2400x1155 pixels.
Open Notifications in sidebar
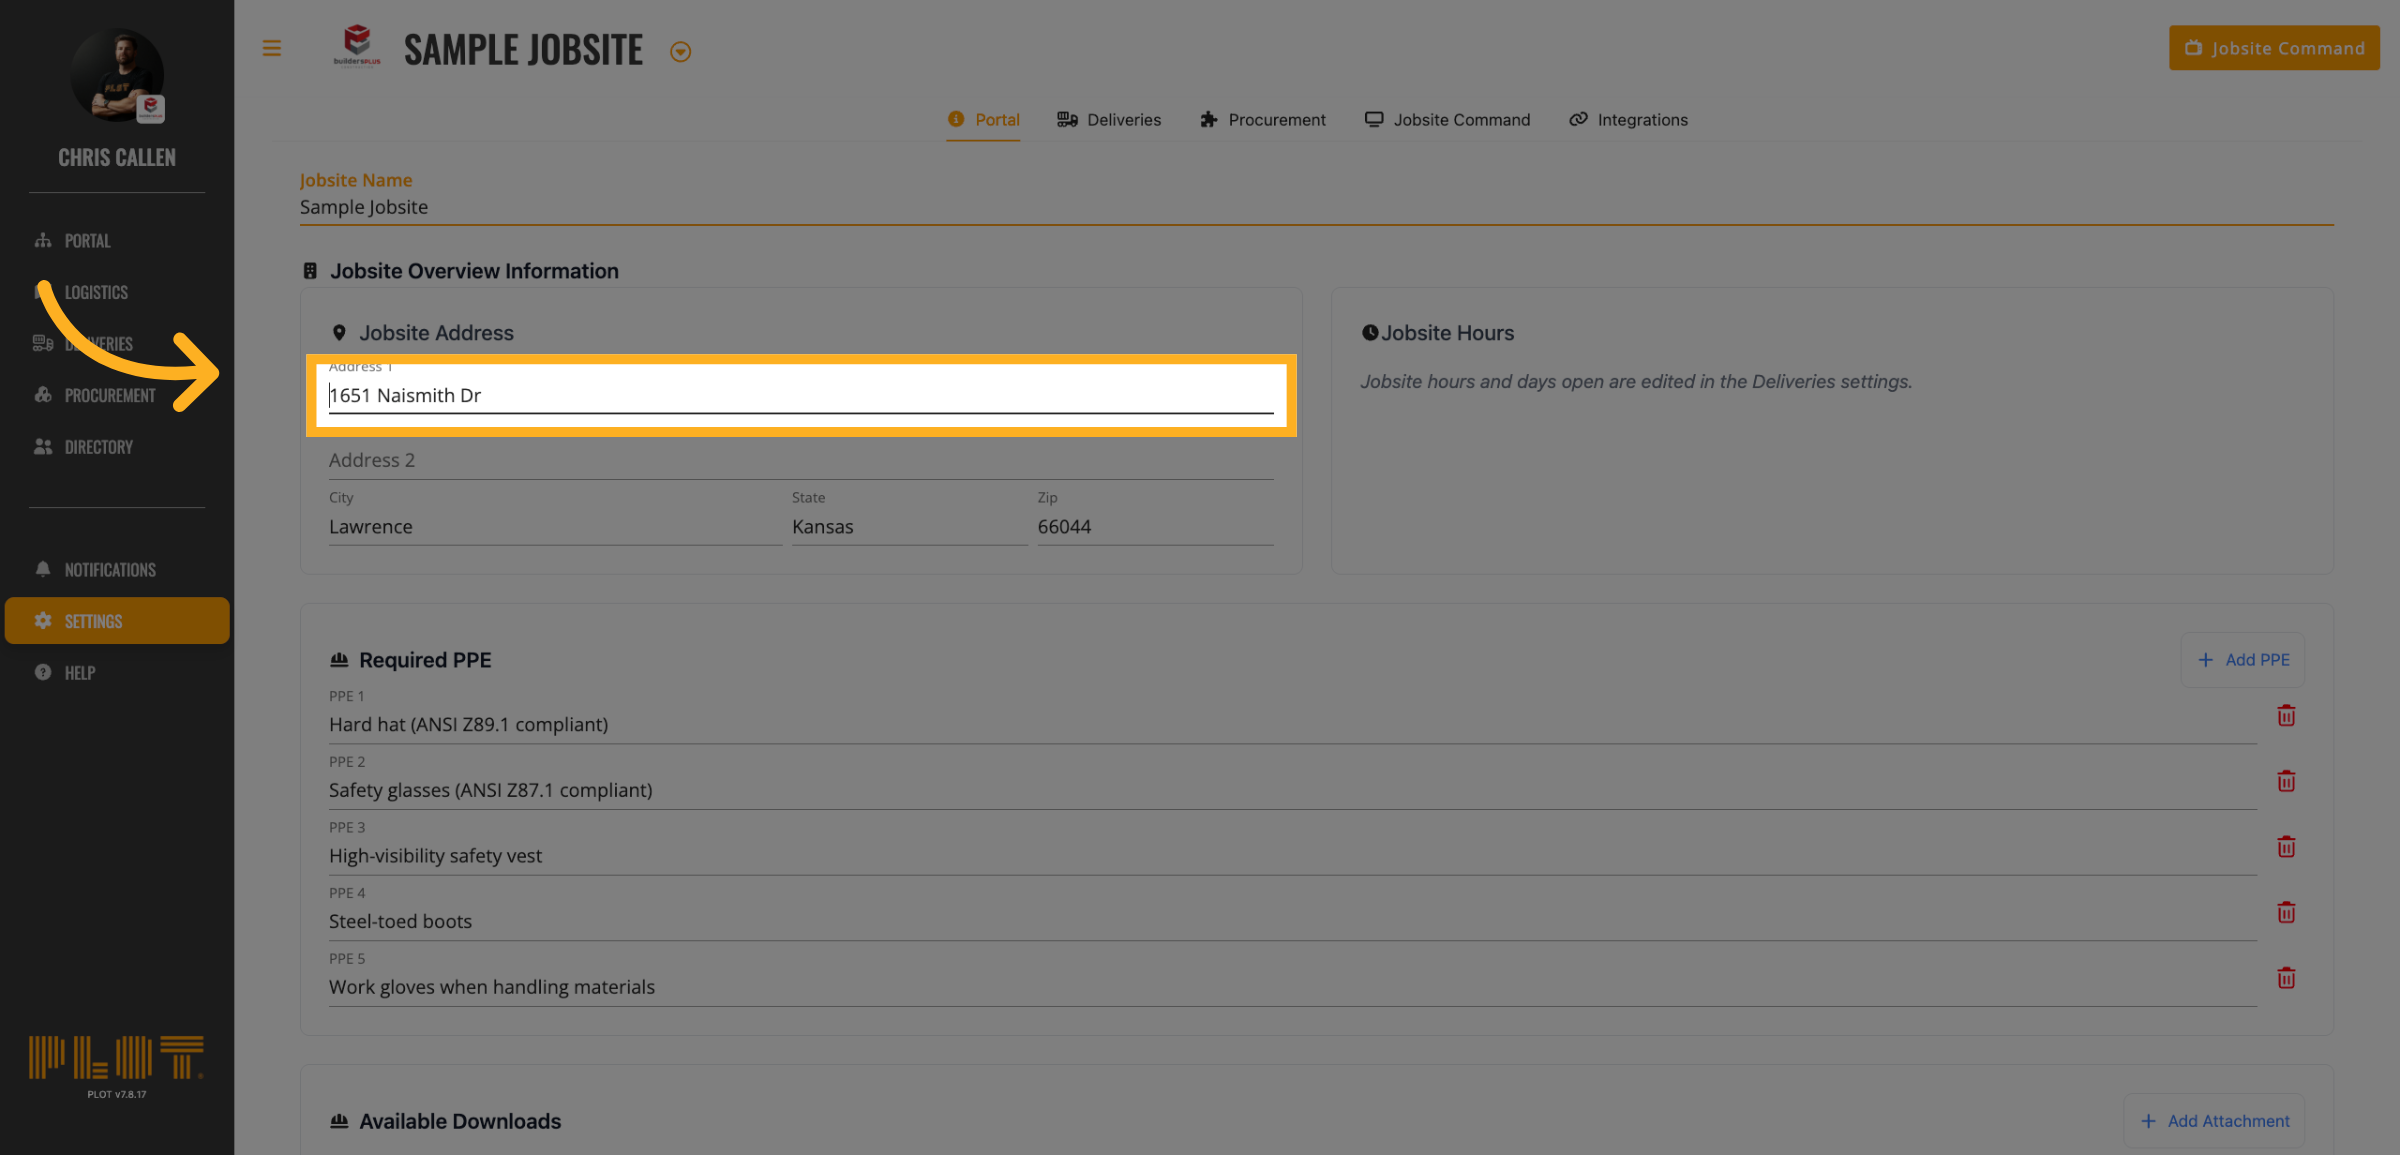pyautogui.click(x=109, y=570)
